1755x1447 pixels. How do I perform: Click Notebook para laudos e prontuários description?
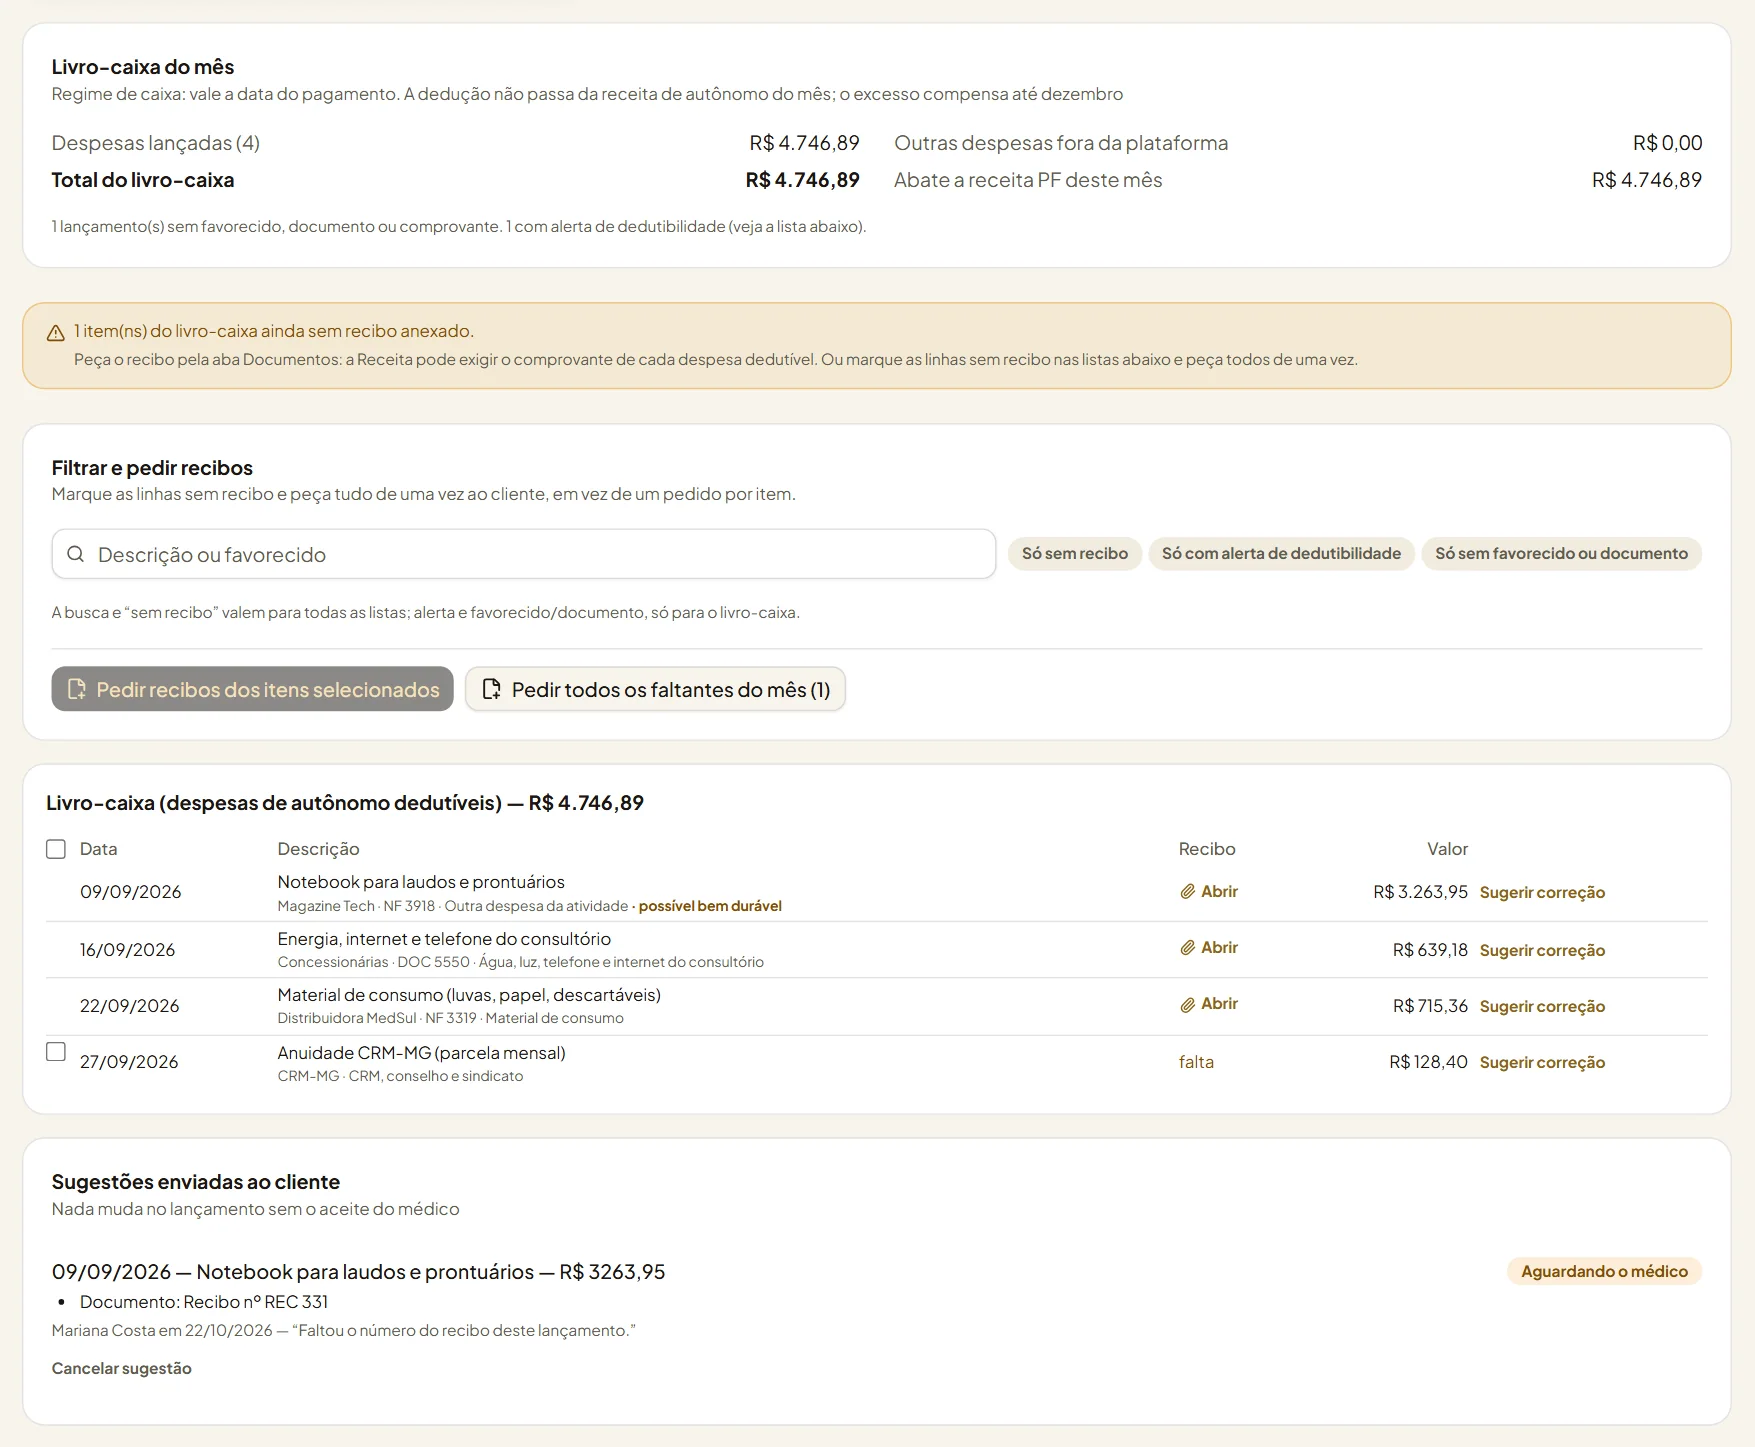click(x=421, y=882)
